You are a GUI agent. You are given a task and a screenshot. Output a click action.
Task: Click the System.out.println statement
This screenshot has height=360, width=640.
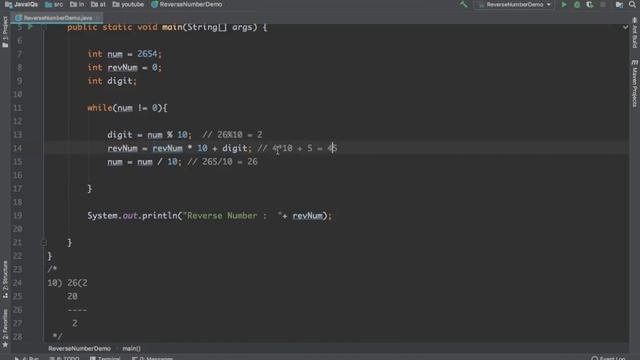(209, 216)
